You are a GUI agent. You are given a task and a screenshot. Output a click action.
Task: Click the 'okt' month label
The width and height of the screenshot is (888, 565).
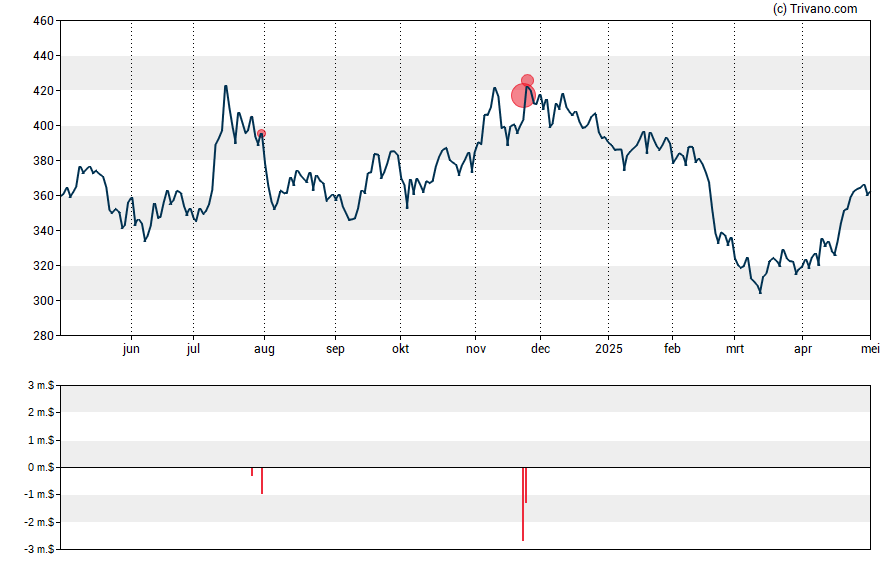point(400,348)
